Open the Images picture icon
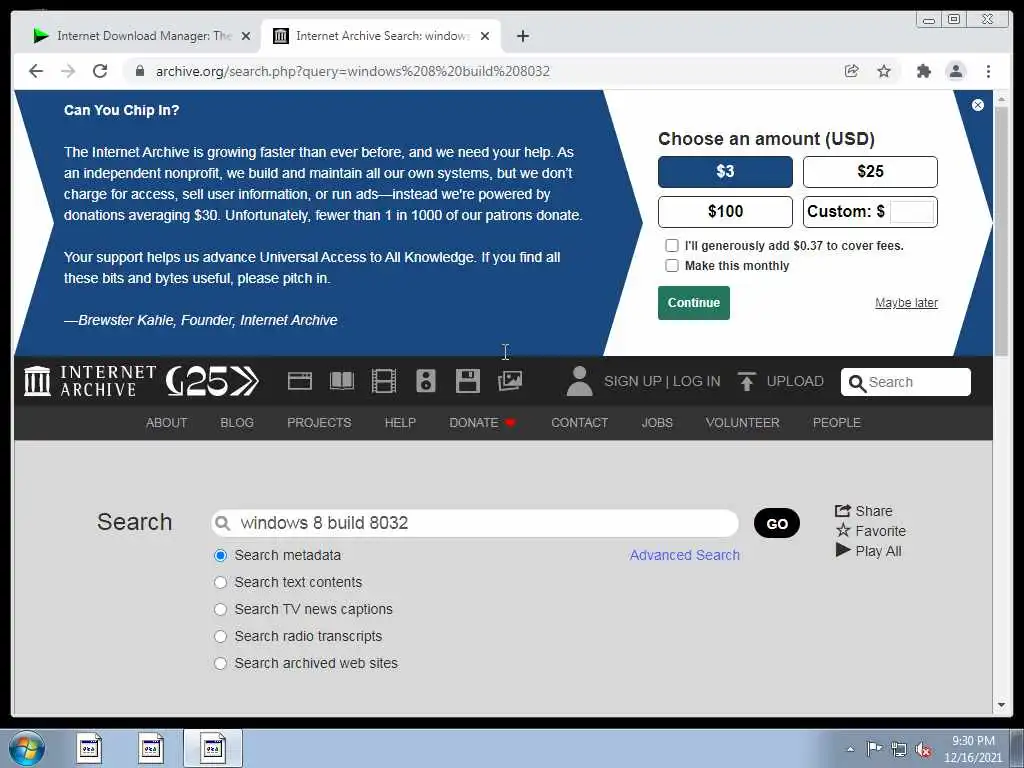 point(509,381)
